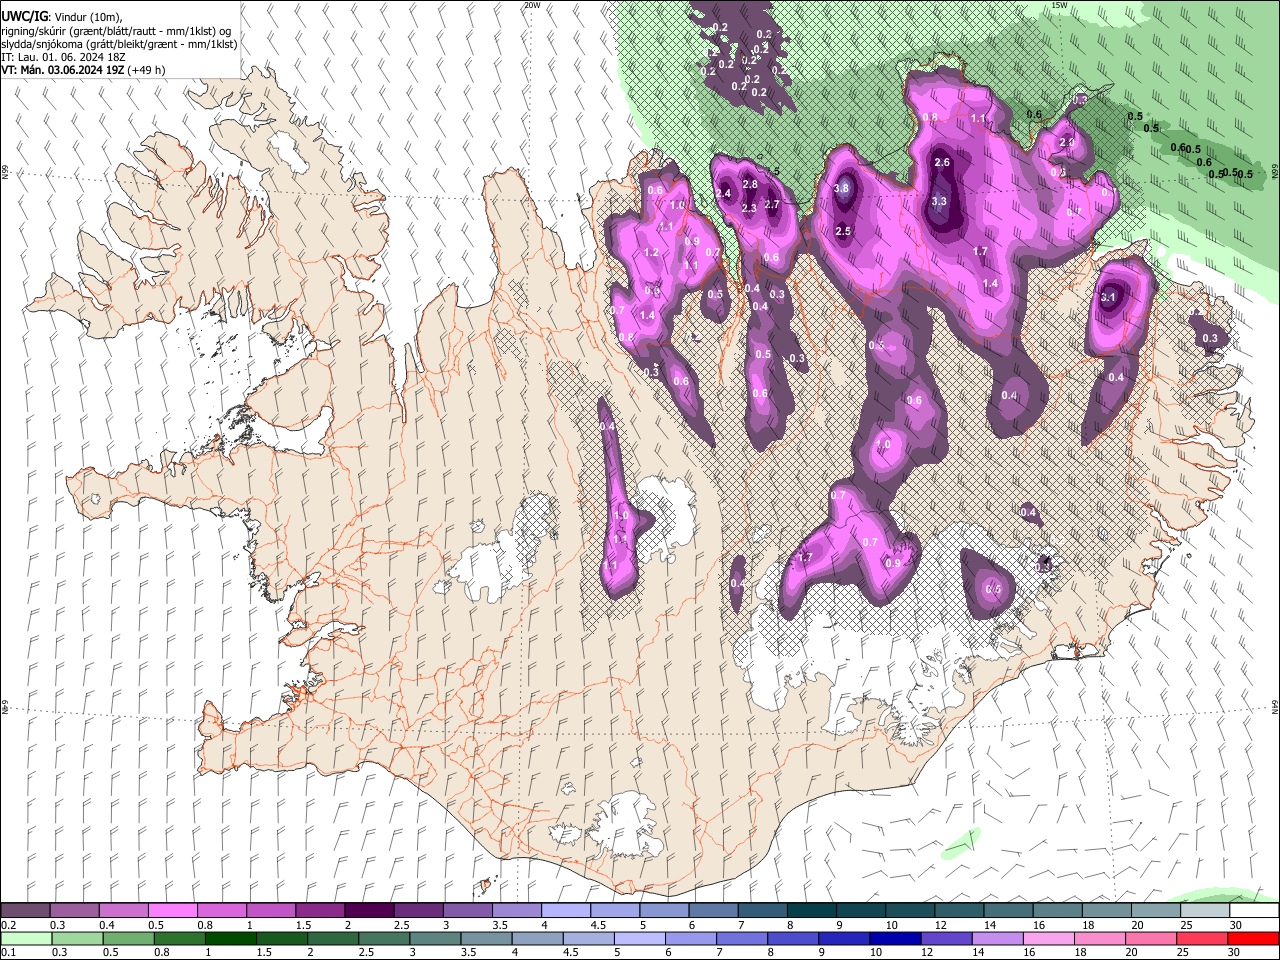
Task: Click the 1.2 snowfall value on the map
Action: coord(652,253)
